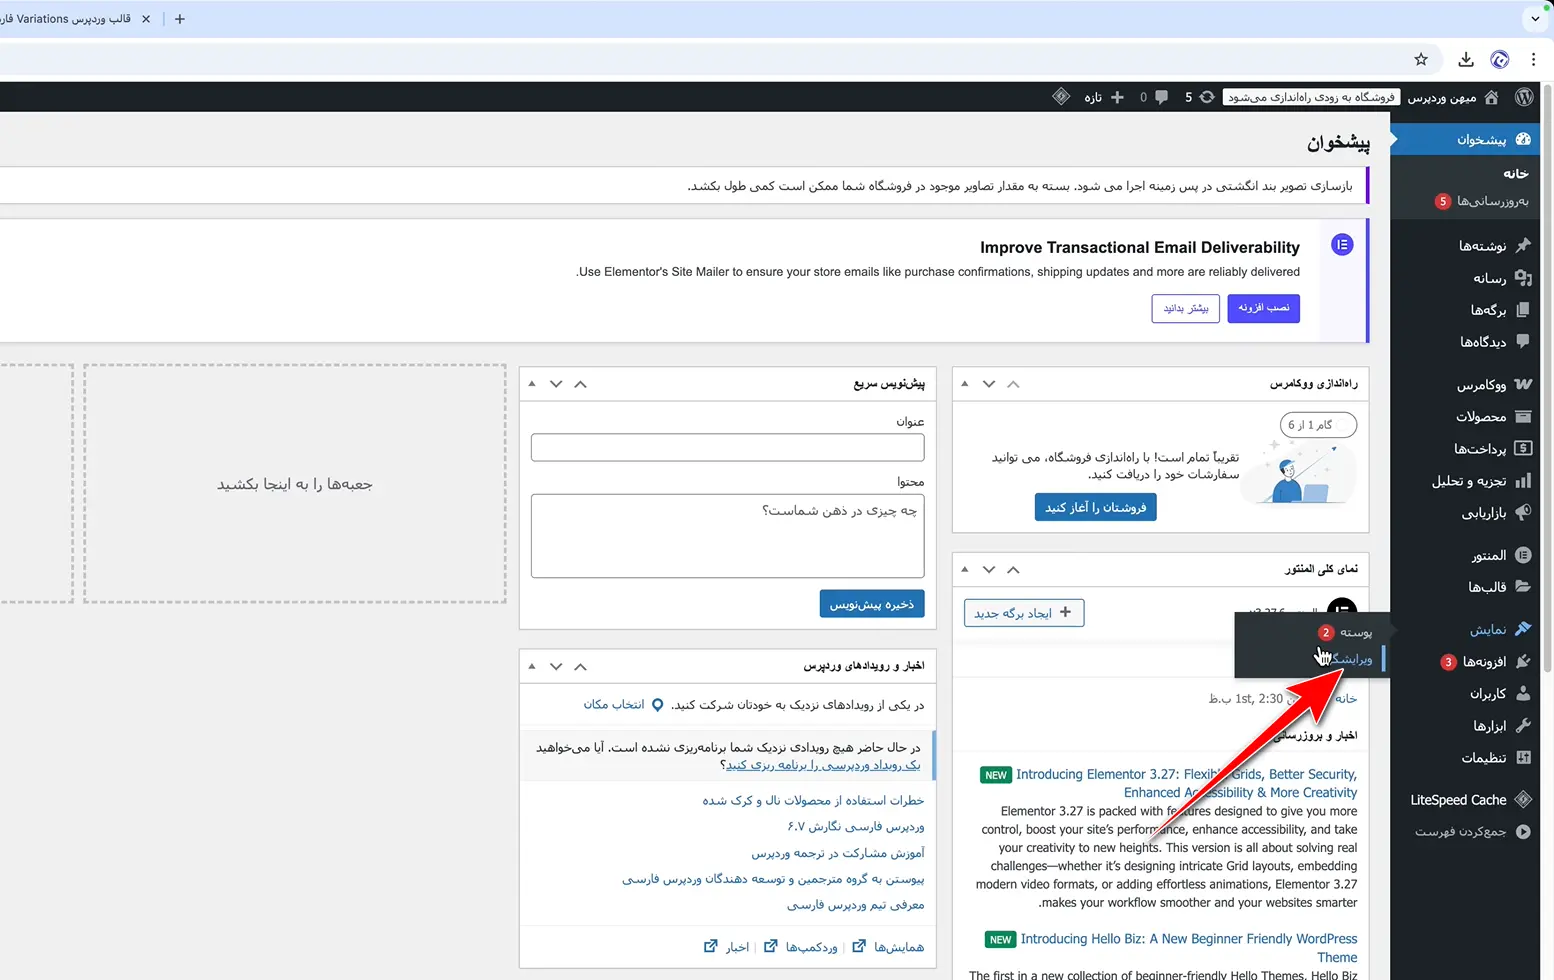Open یک رویداد وردپرسی را برنامه ریزی کنید link
The image size is (1554, 980).
coord(823,765)
